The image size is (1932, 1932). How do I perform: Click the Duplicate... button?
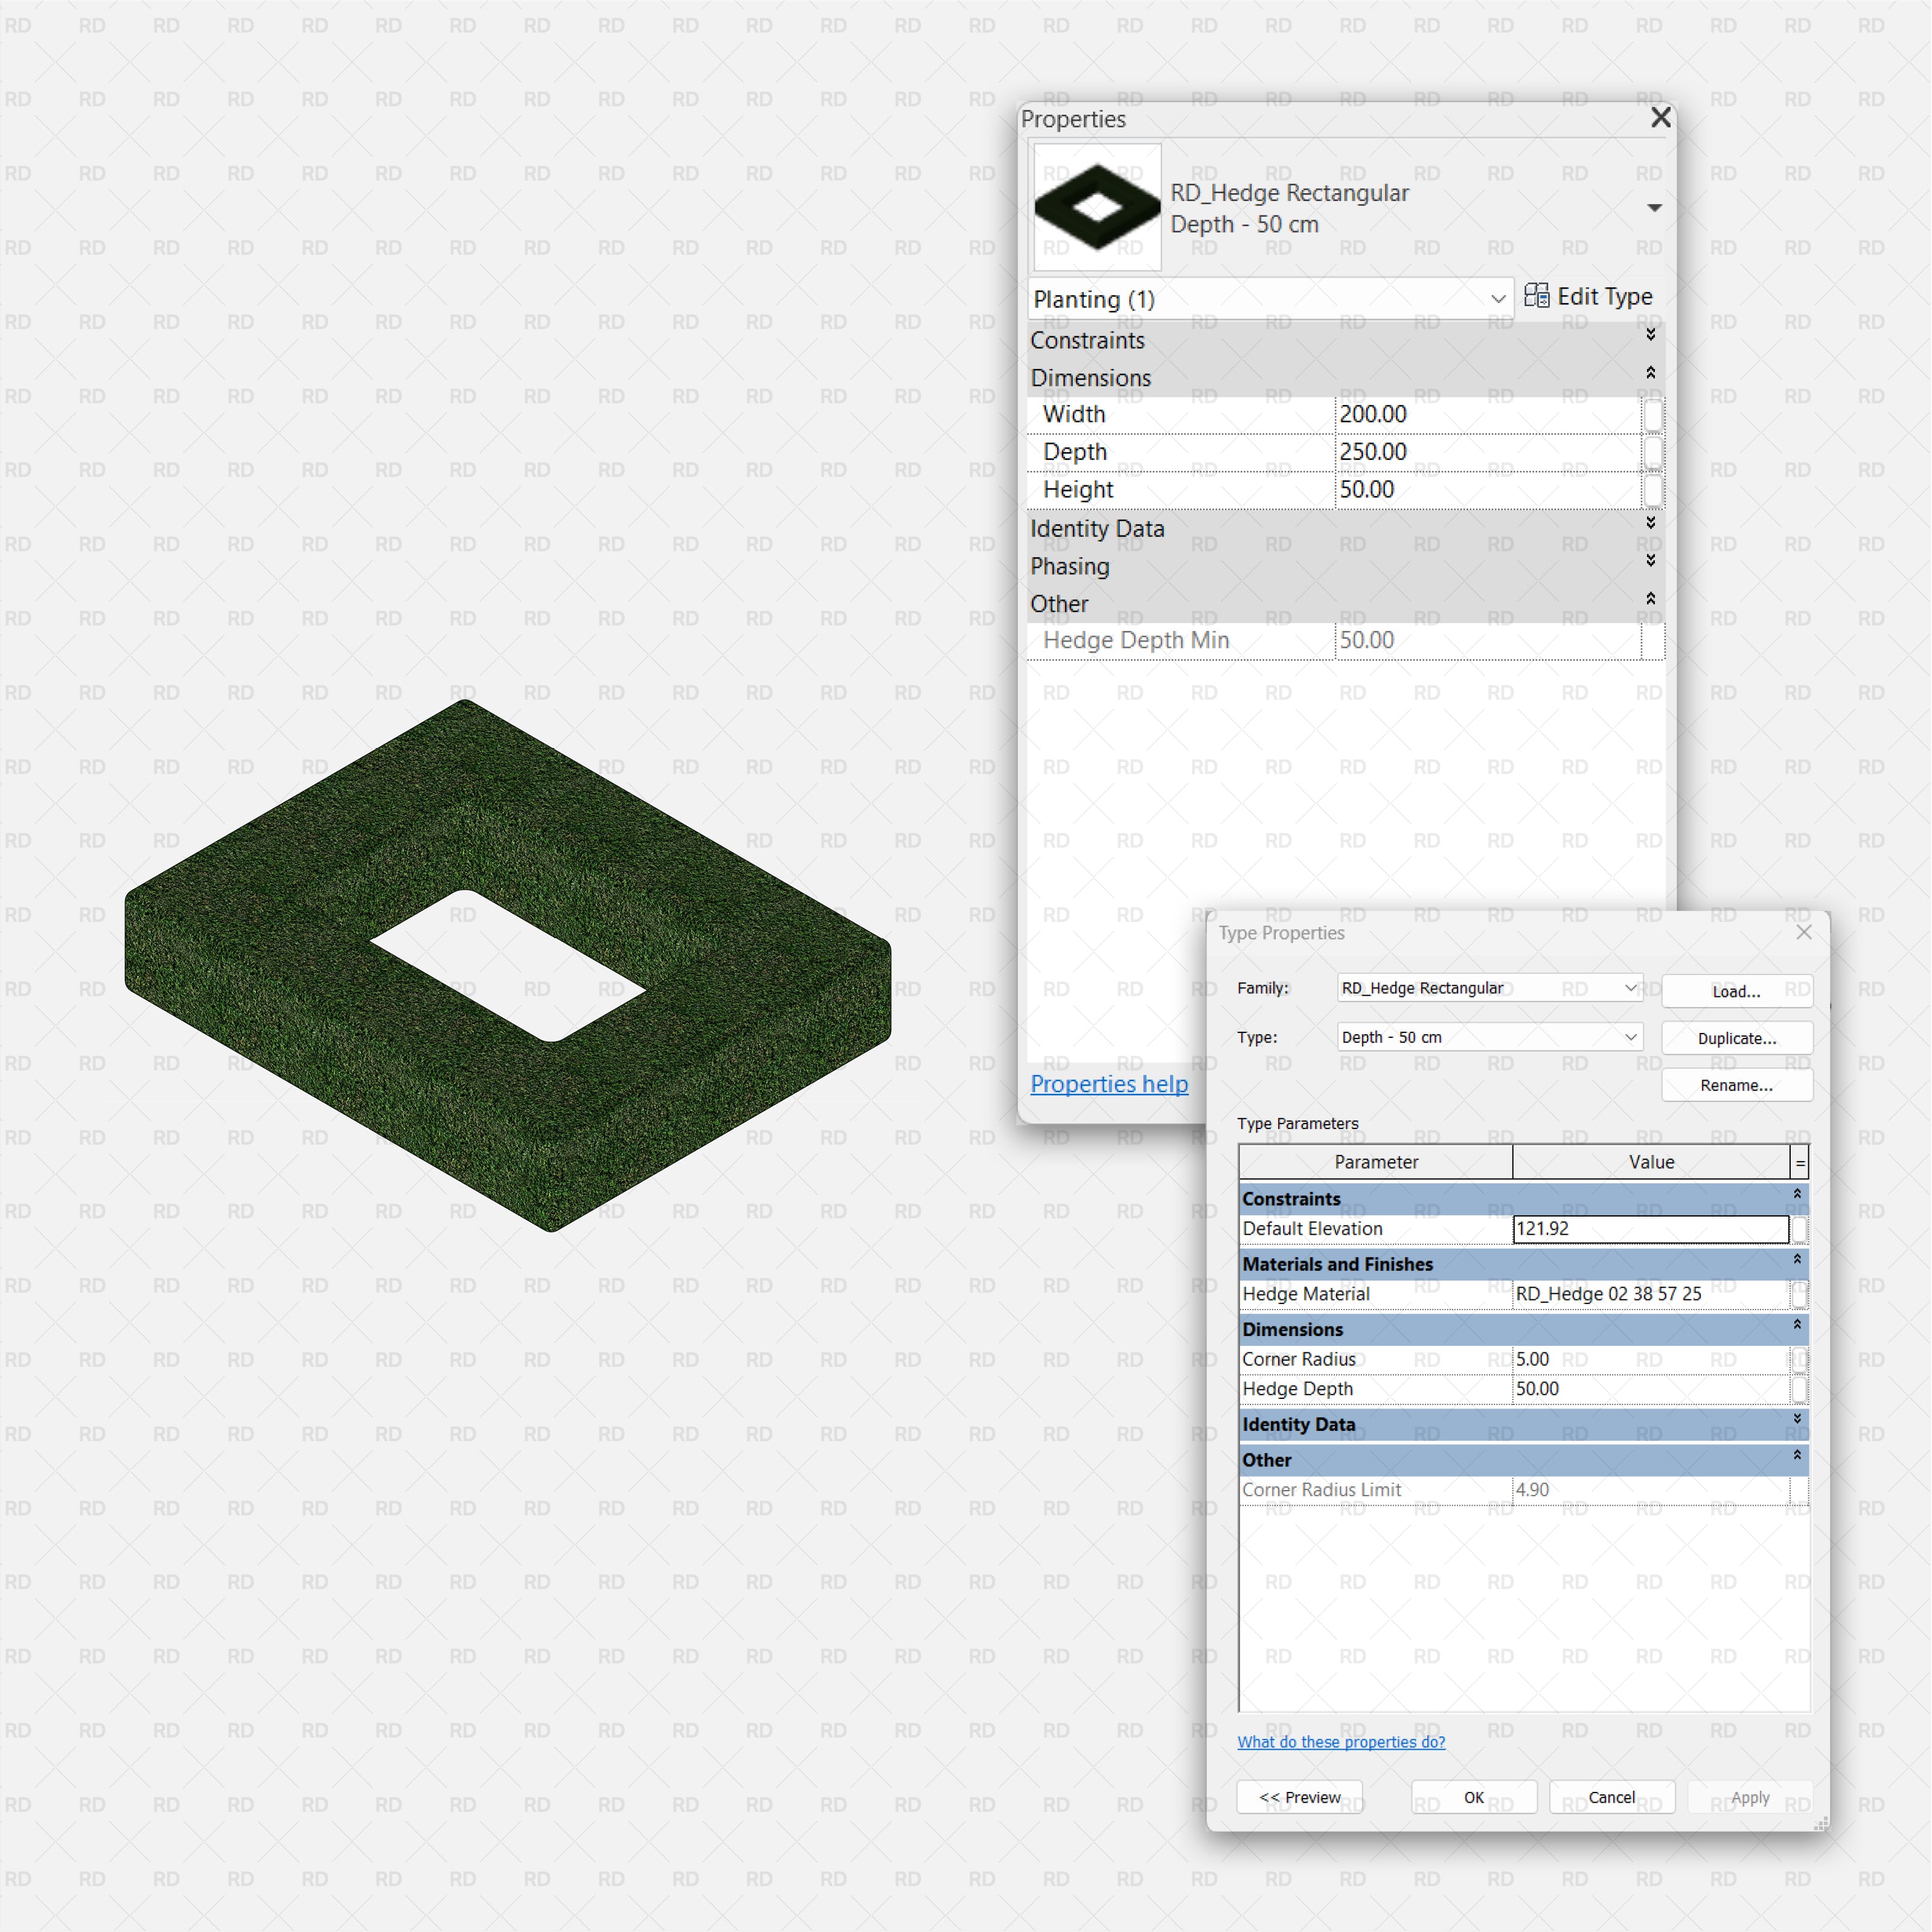pos(1736,1038)
